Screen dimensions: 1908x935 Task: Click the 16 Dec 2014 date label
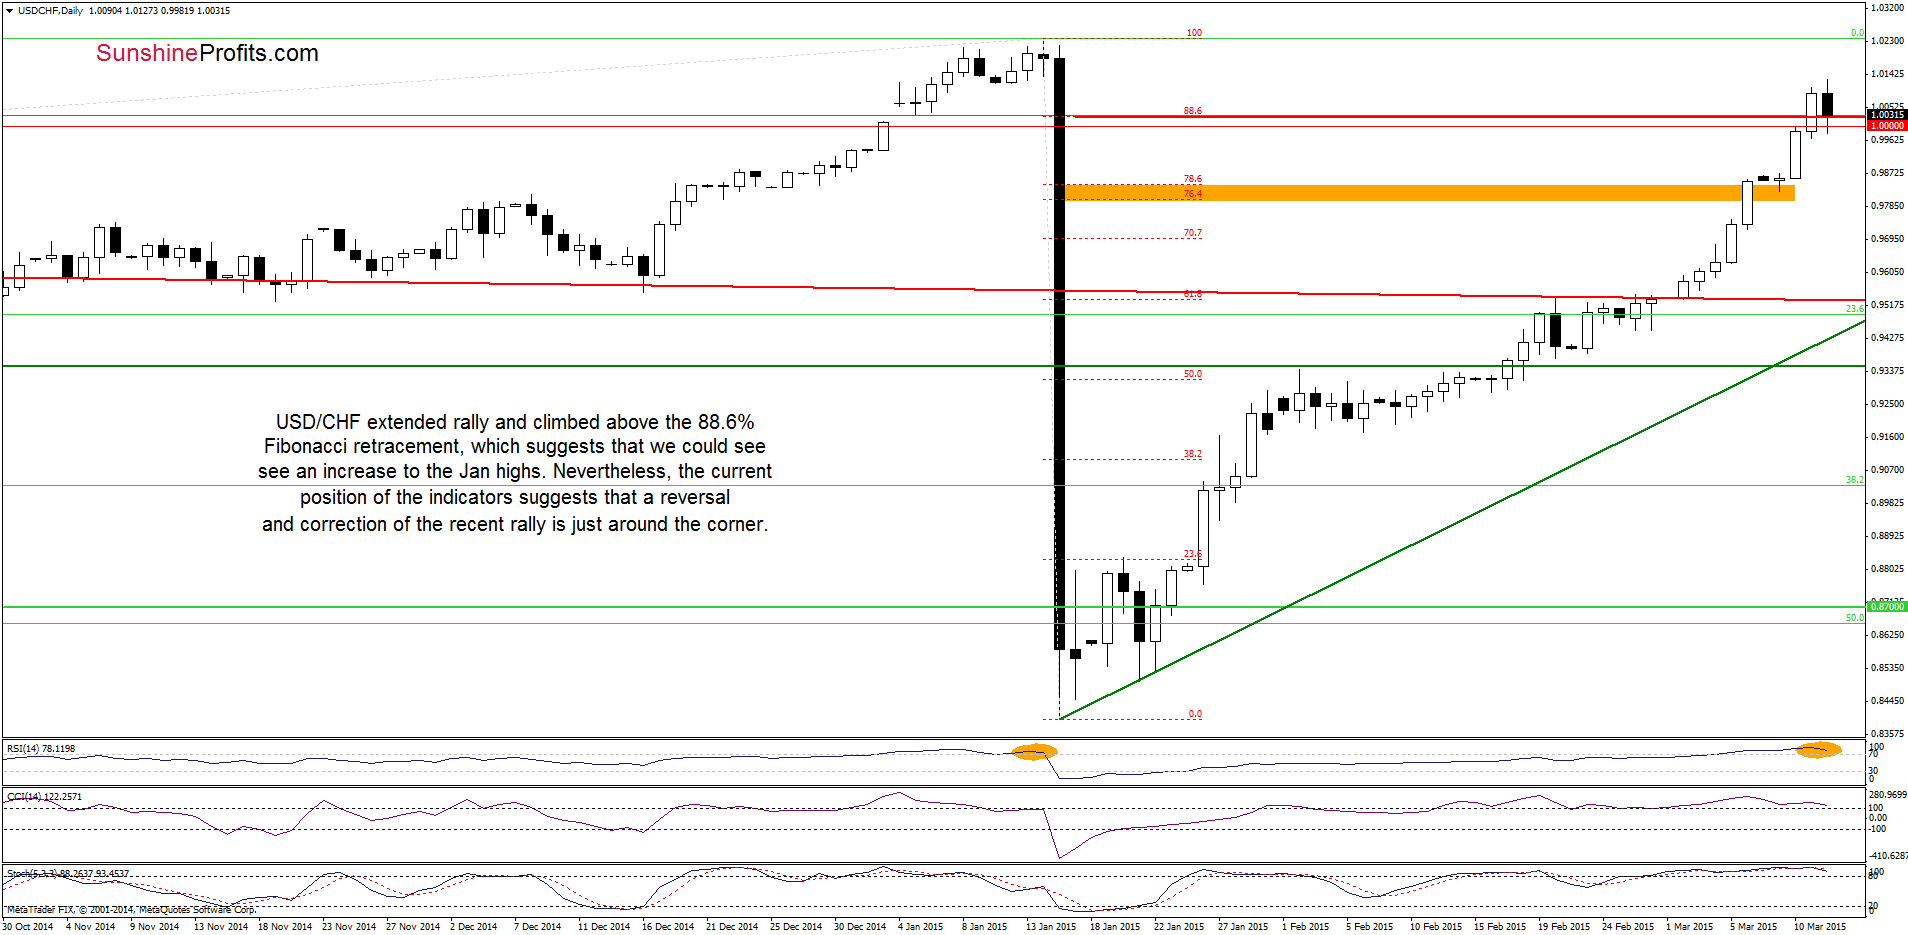668,927
